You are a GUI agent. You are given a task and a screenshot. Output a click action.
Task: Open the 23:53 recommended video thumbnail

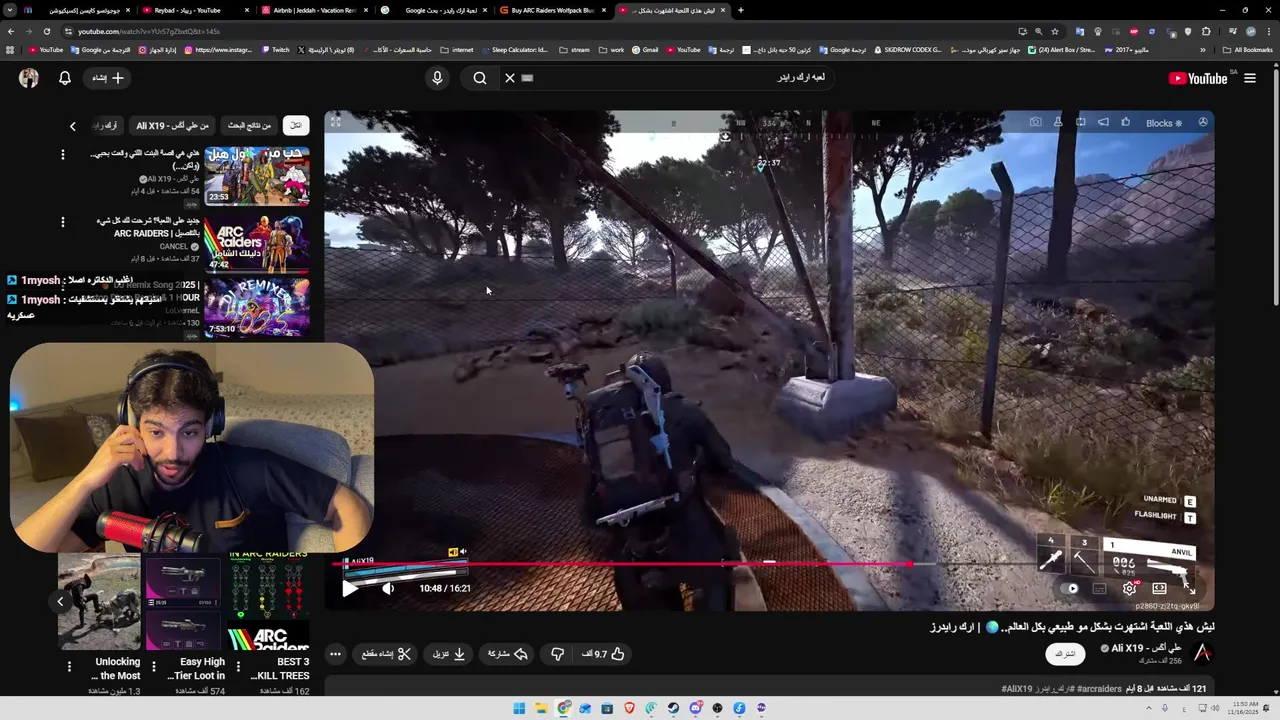click(x=257, y=176)
